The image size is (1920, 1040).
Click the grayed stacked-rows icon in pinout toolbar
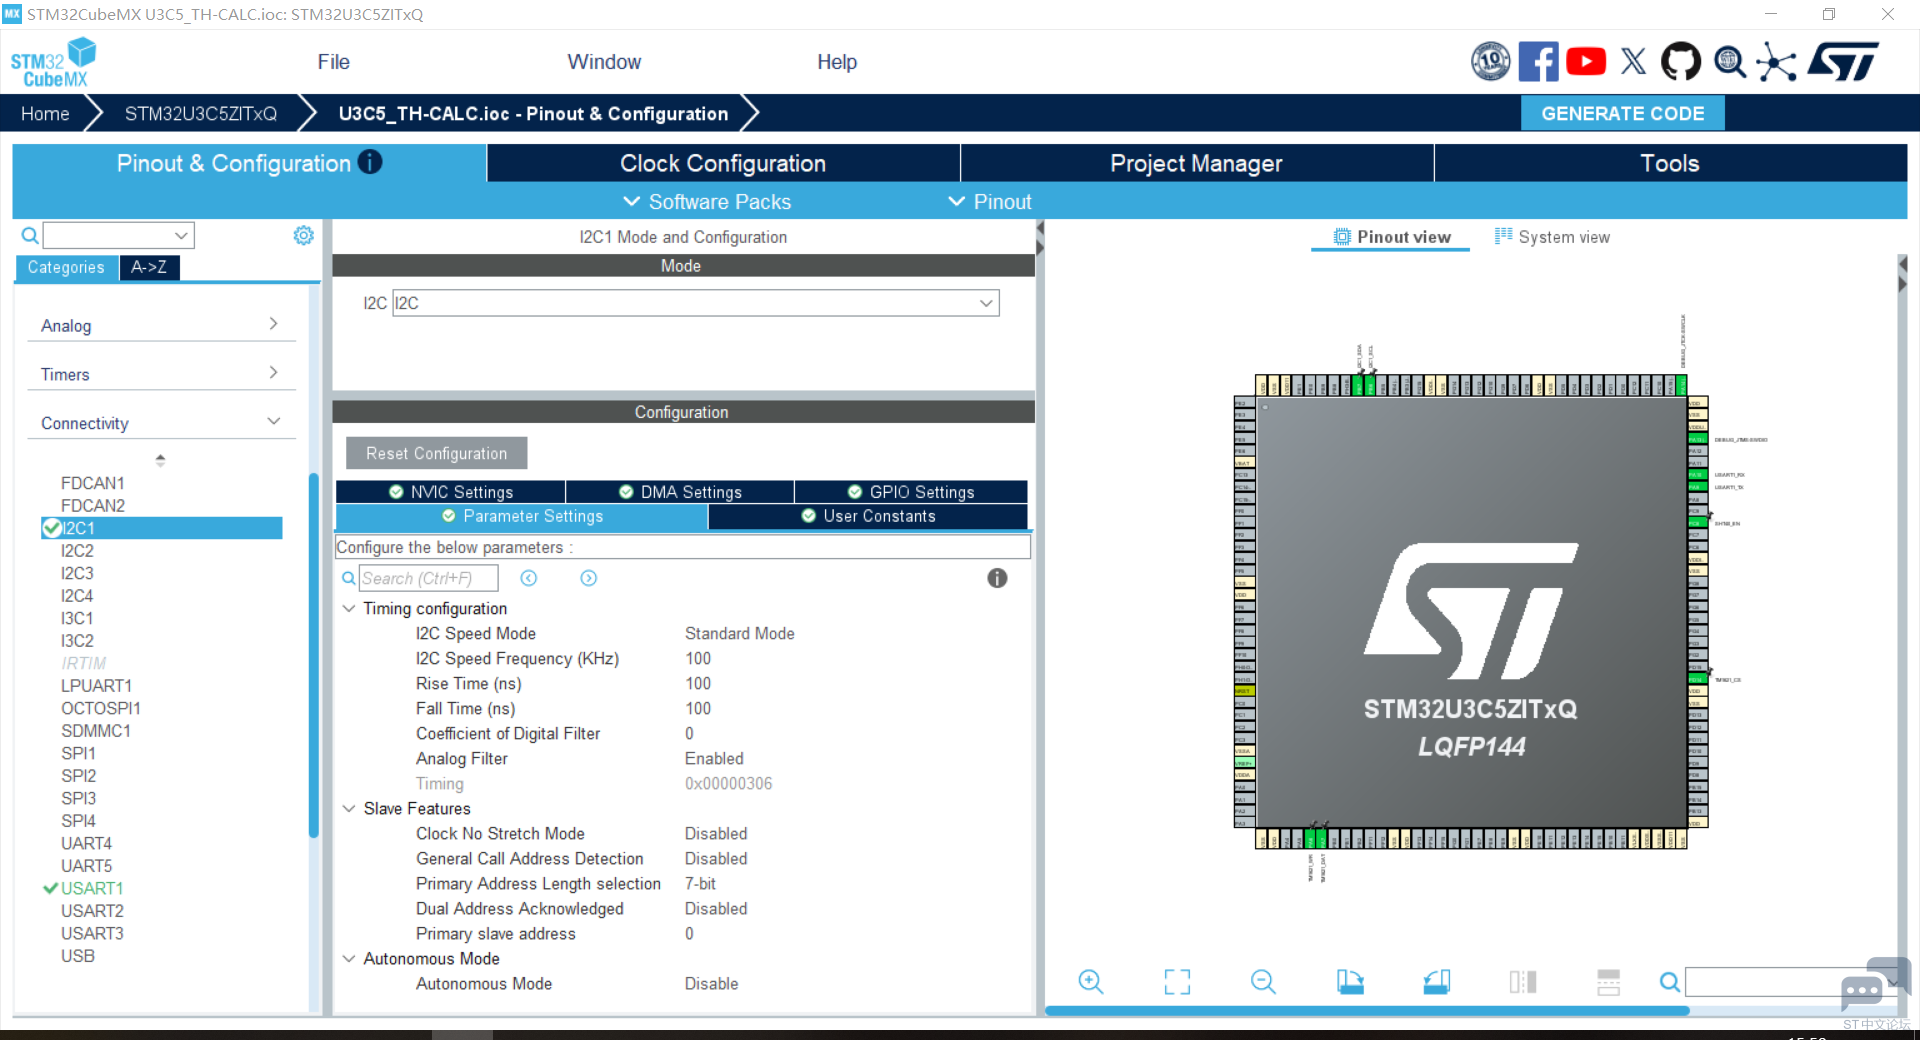[x=1608, y=982]
